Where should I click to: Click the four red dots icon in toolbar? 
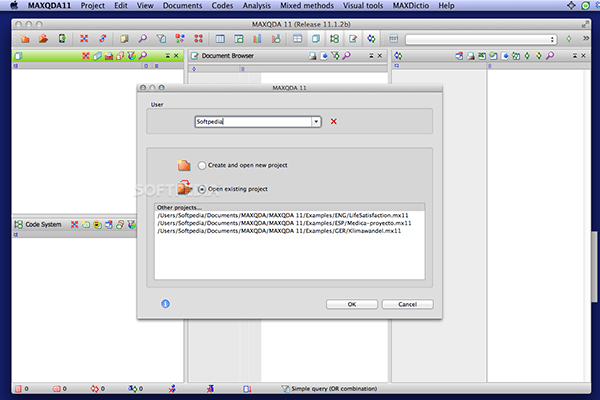199,39
